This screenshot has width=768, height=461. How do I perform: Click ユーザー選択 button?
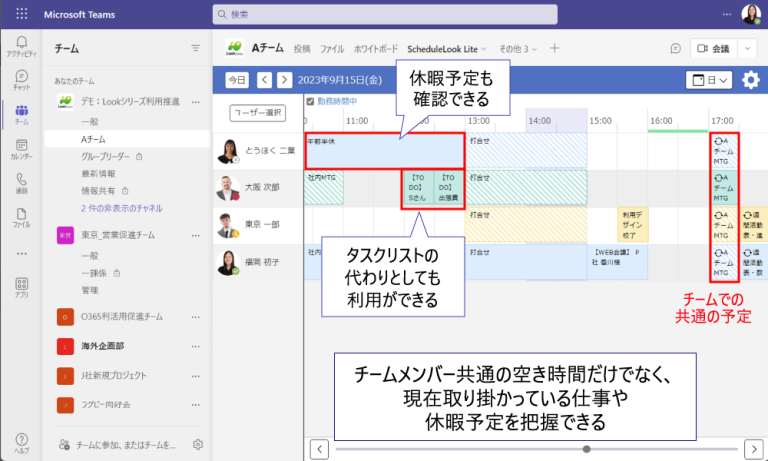(258, 113)
